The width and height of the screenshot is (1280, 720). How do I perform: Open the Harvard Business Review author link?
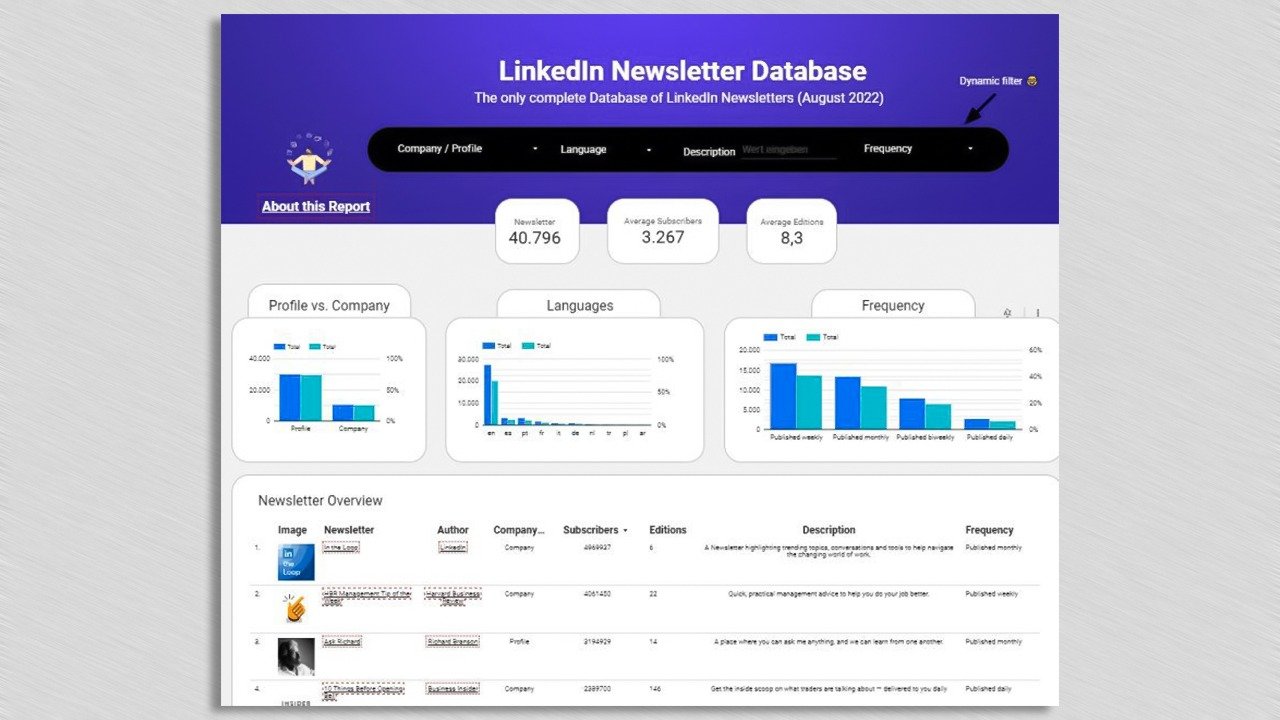click(453, 597)
